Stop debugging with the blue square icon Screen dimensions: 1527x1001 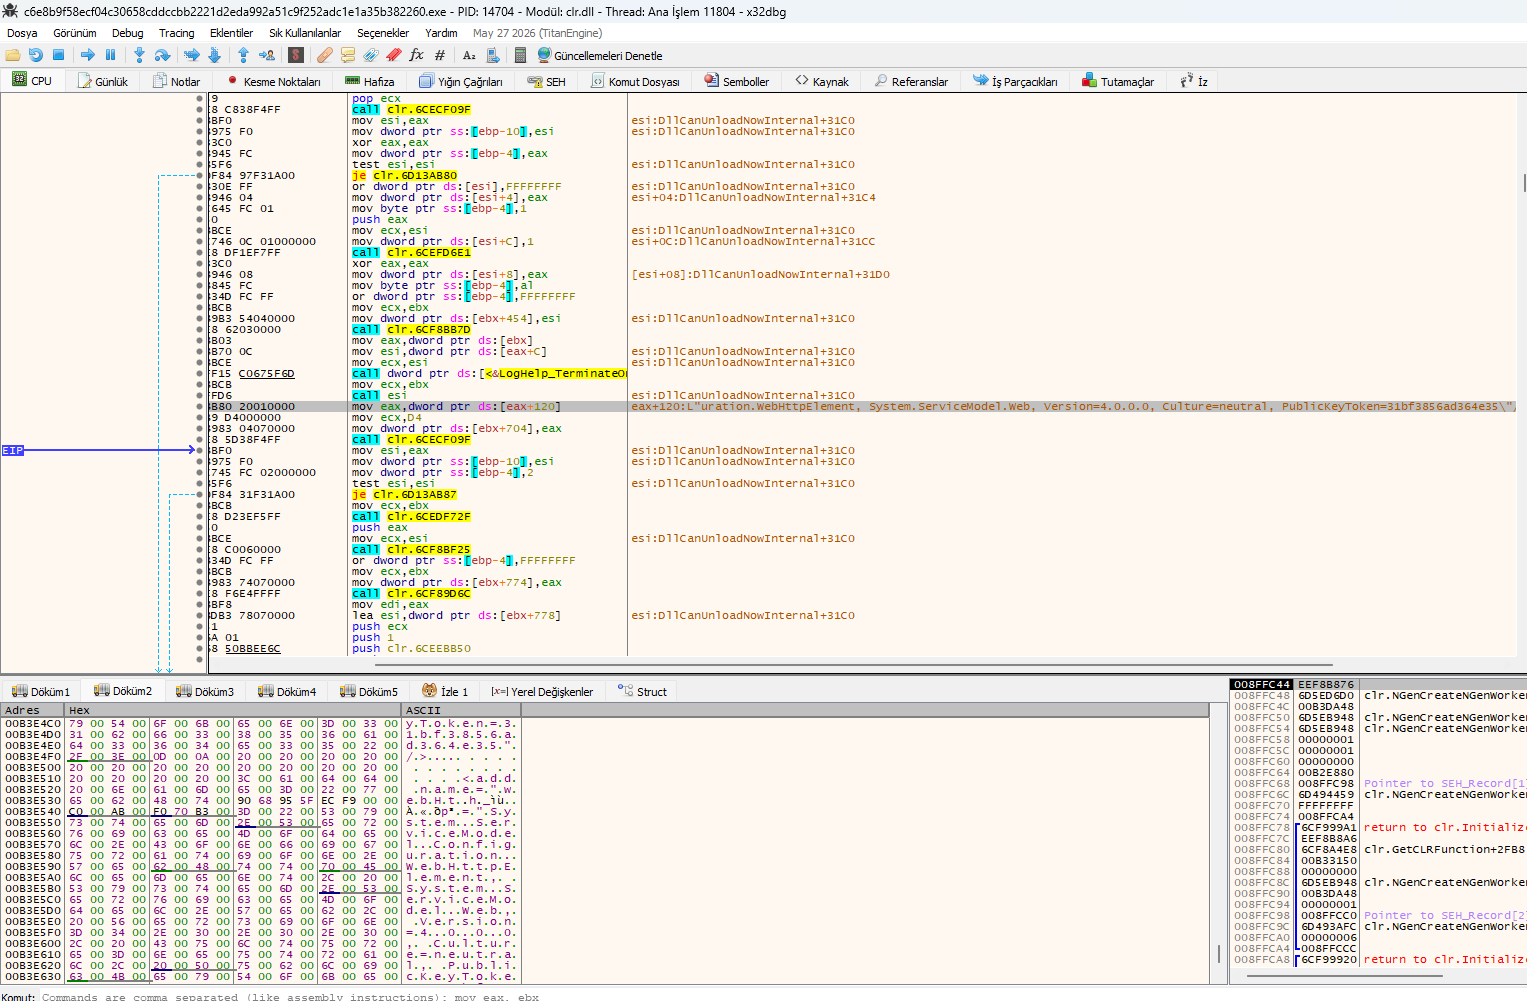pos(59,55)
